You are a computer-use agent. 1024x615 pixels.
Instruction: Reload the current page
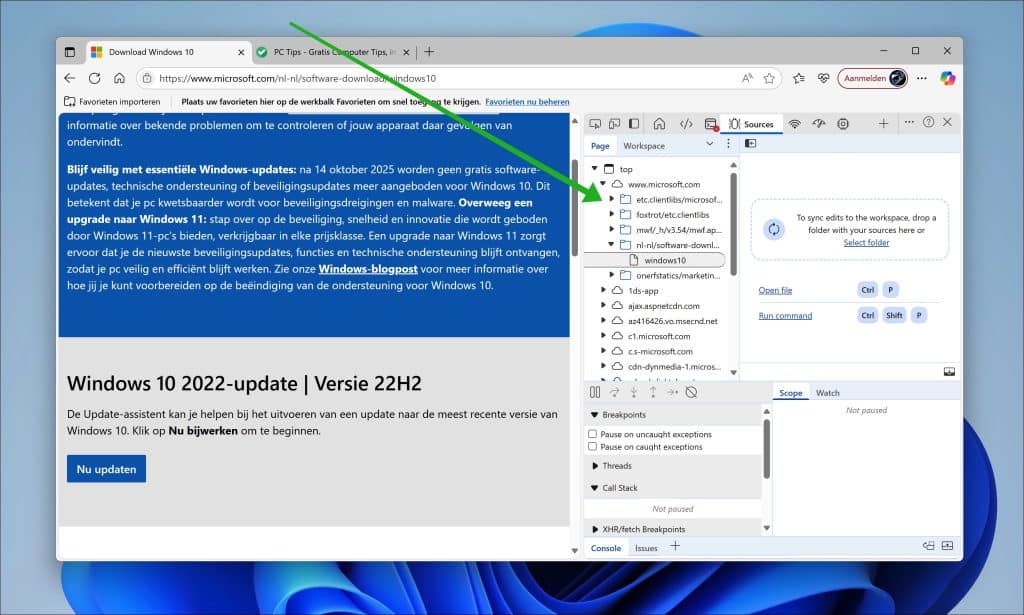(x=95, y=78)
